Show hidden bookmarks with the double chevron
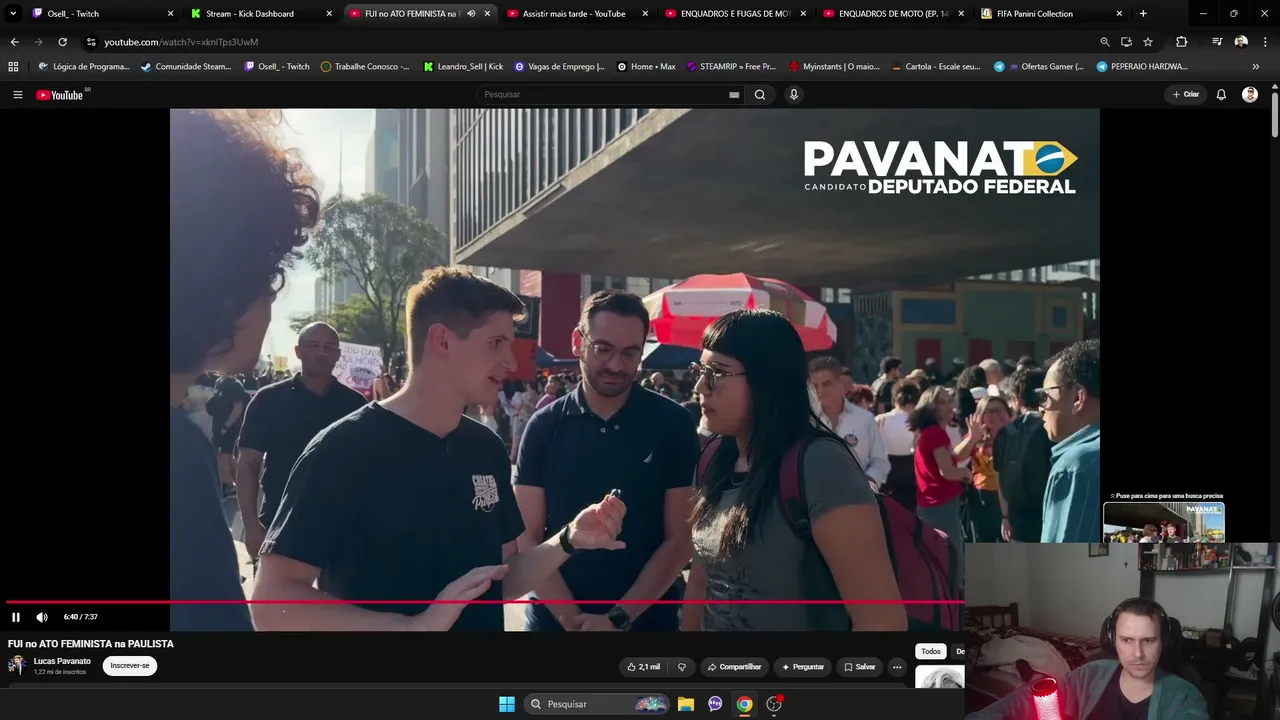 pyautogui.click(x=1256, y=67)
